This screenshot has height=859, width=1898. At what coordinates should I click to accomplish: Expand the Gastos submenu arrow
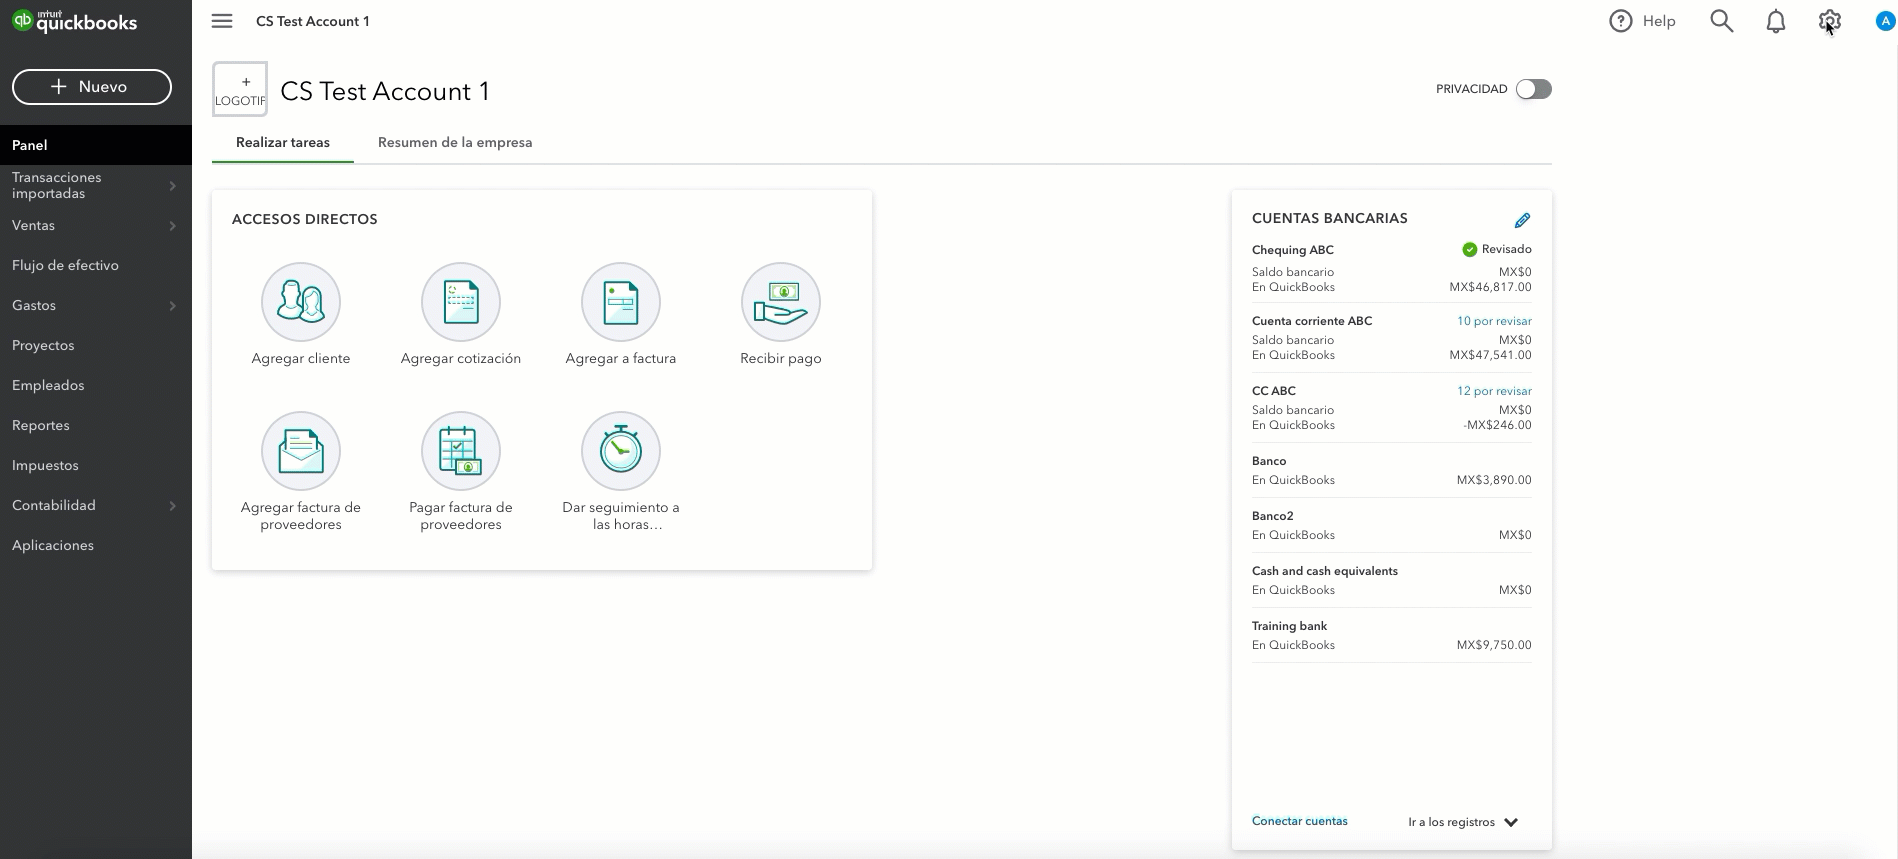coord(173,306)
